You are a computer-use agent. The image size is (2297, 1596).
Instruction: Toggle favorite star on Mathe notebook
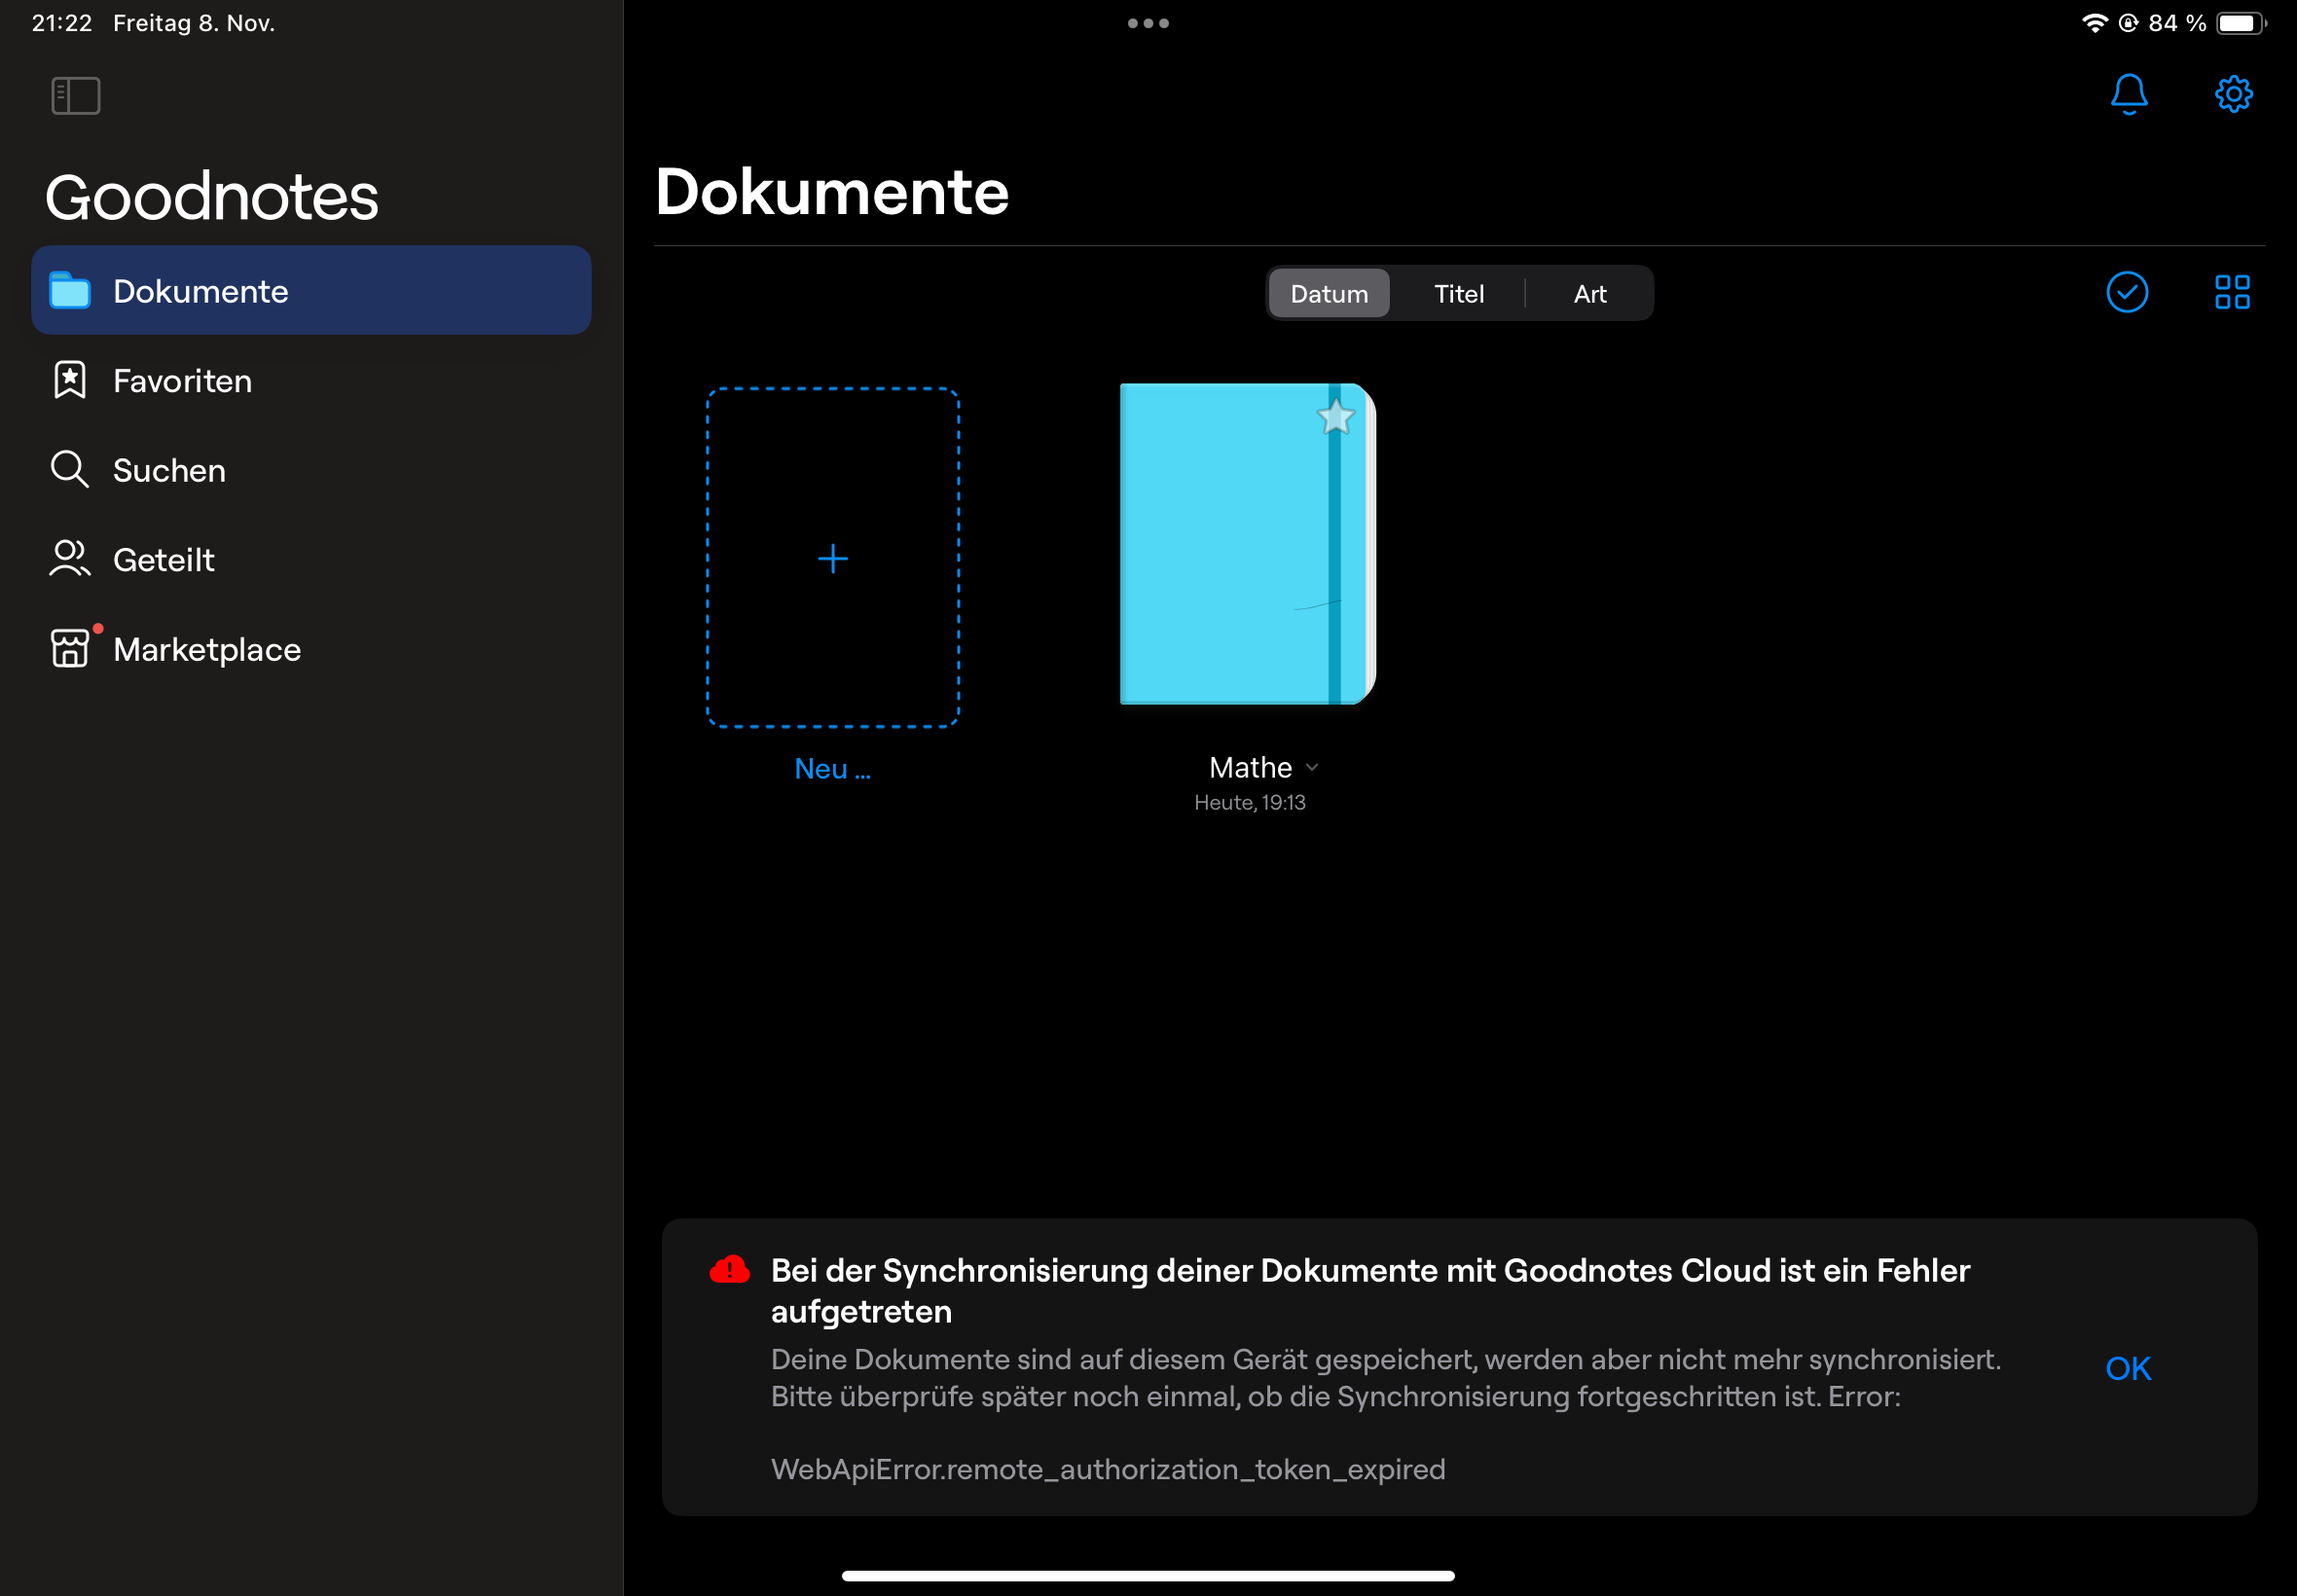[x=1335, y=416]
